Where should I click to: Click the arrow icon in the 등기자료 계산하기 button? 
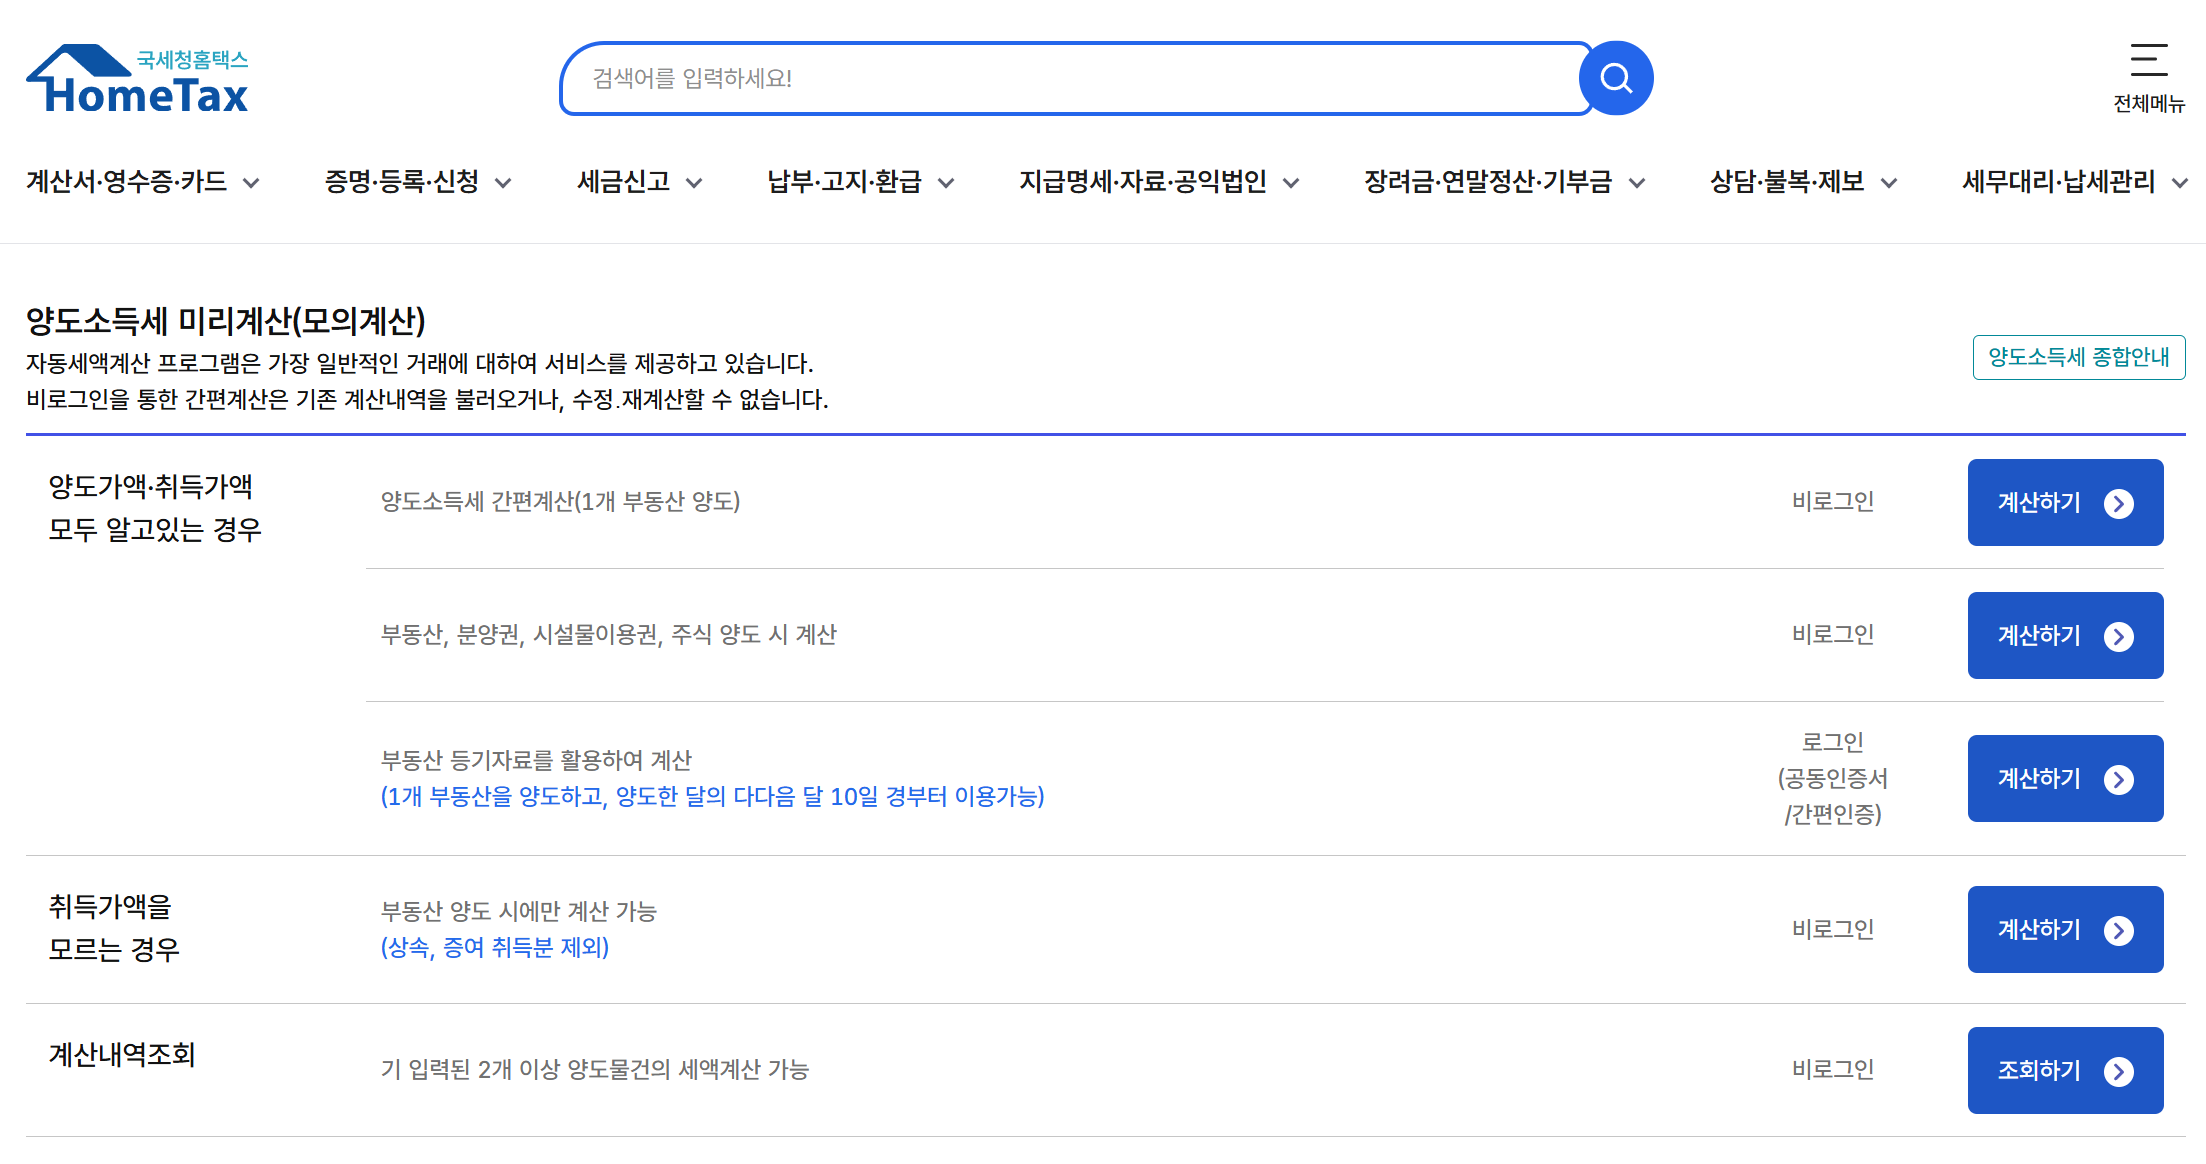2118,779
